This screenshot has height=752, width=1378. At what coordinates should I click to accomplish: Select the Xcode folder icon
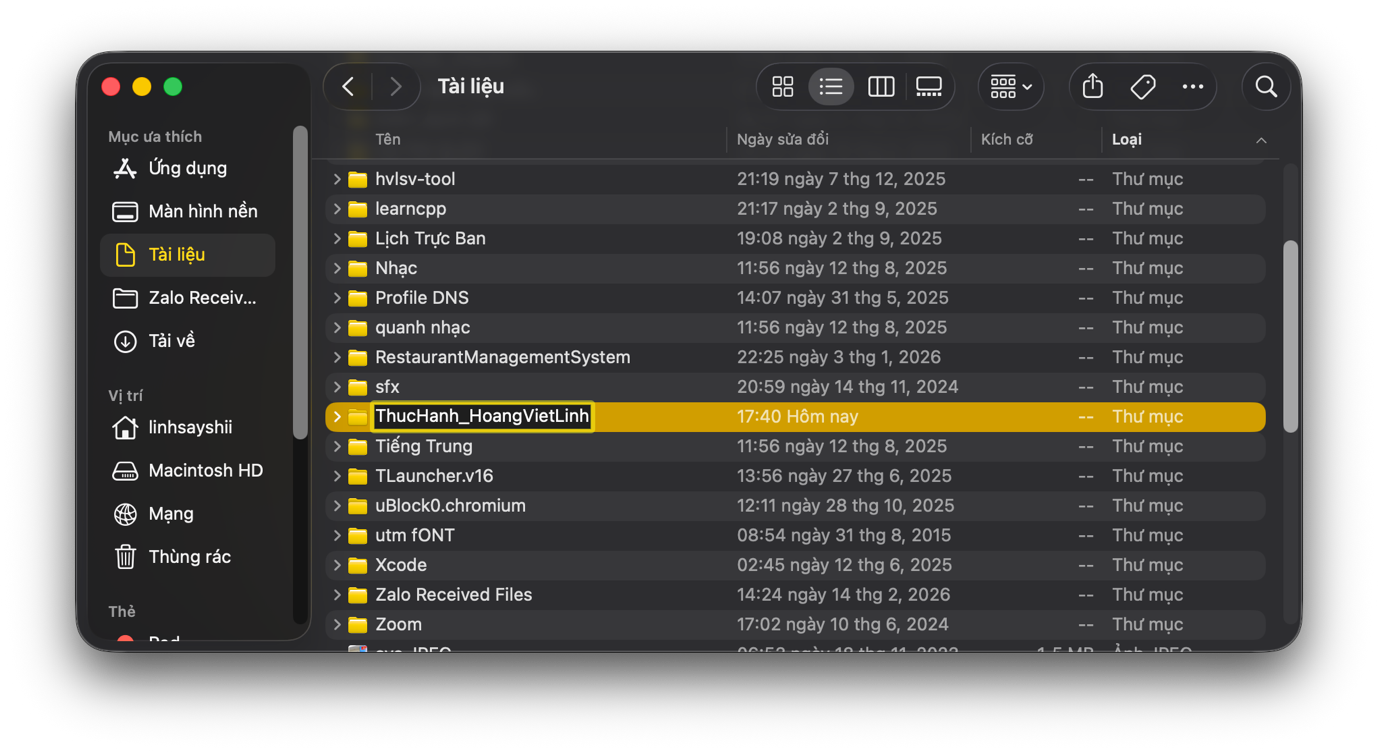point(358,565)
